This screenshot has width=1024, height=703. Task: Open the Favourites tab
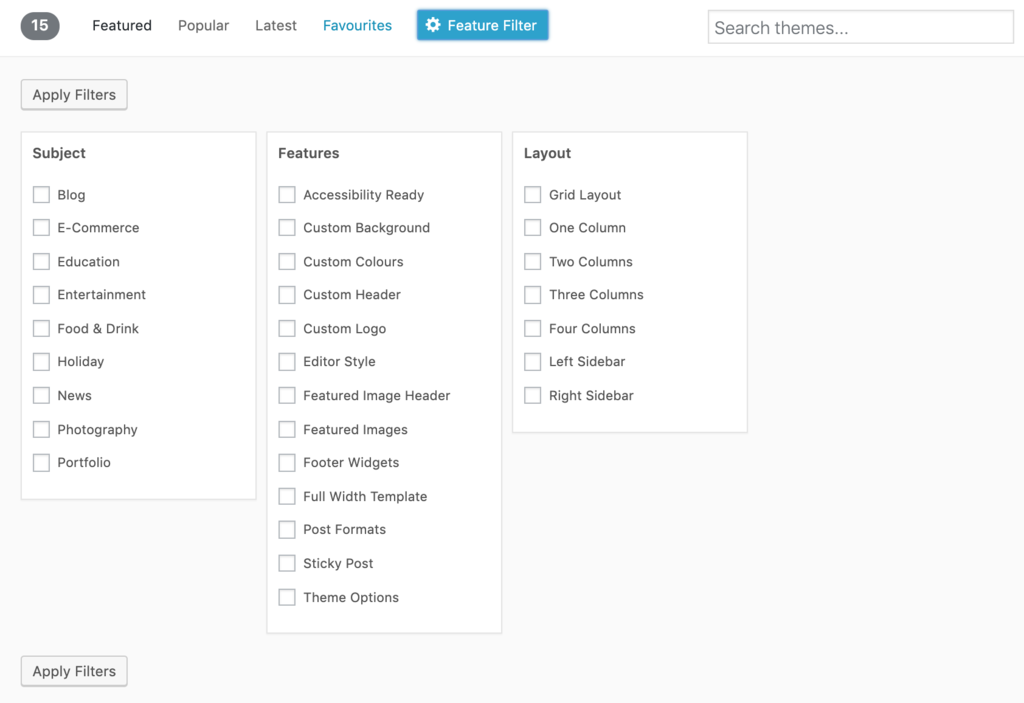[357, 25]
